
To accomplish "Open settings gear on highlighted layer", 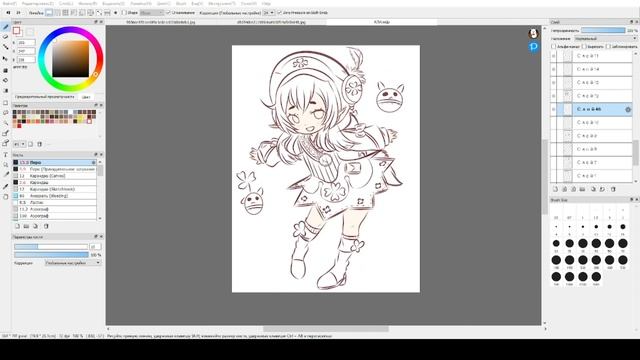I will point(628,109).
